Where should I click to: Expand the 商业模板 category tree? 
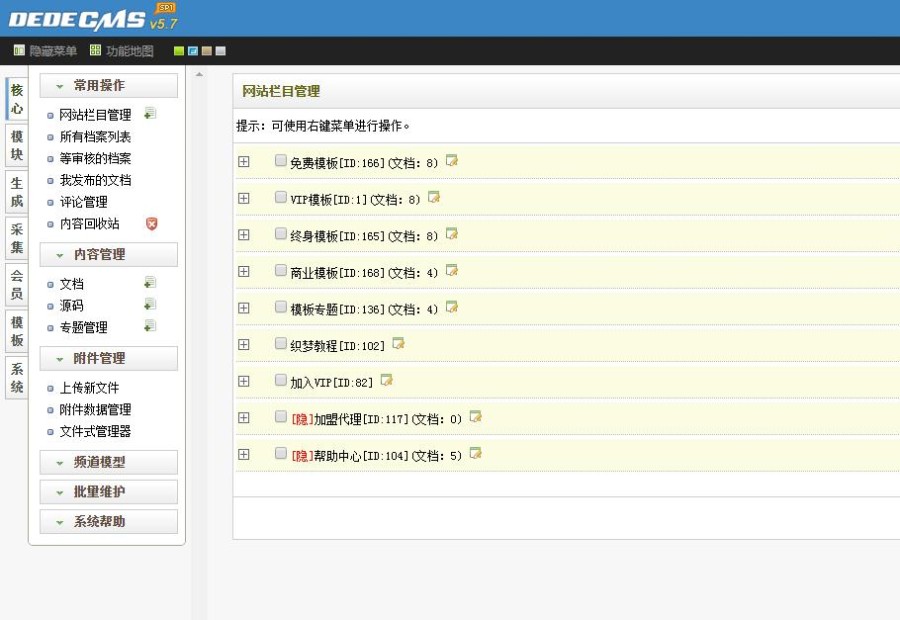[244, 271]
